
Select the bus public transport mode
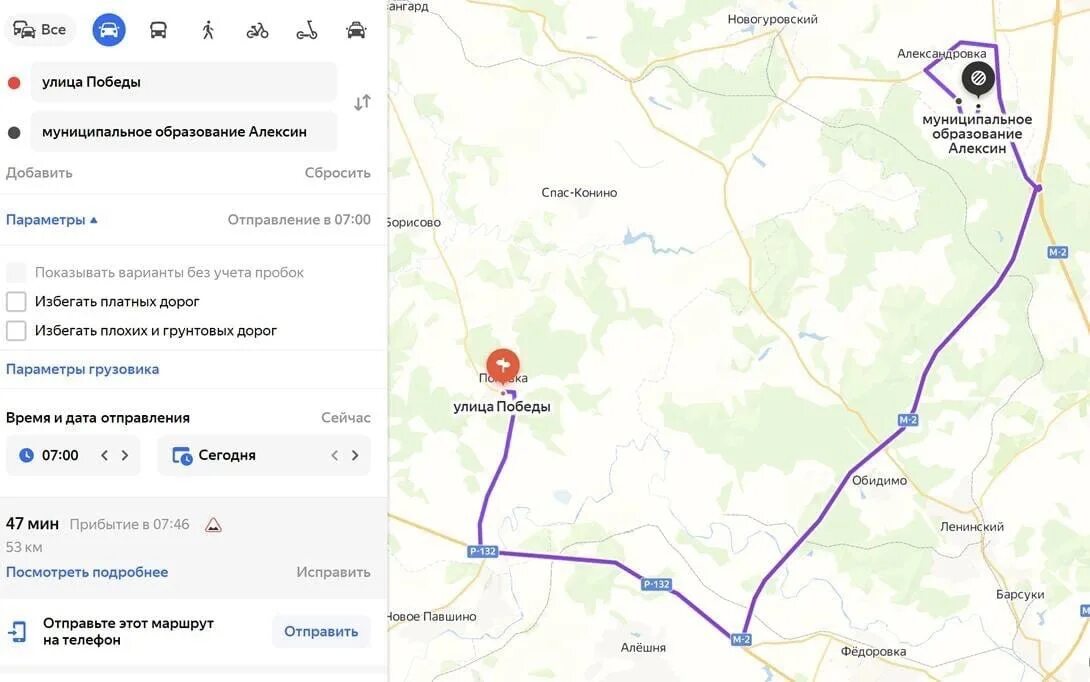158,31
